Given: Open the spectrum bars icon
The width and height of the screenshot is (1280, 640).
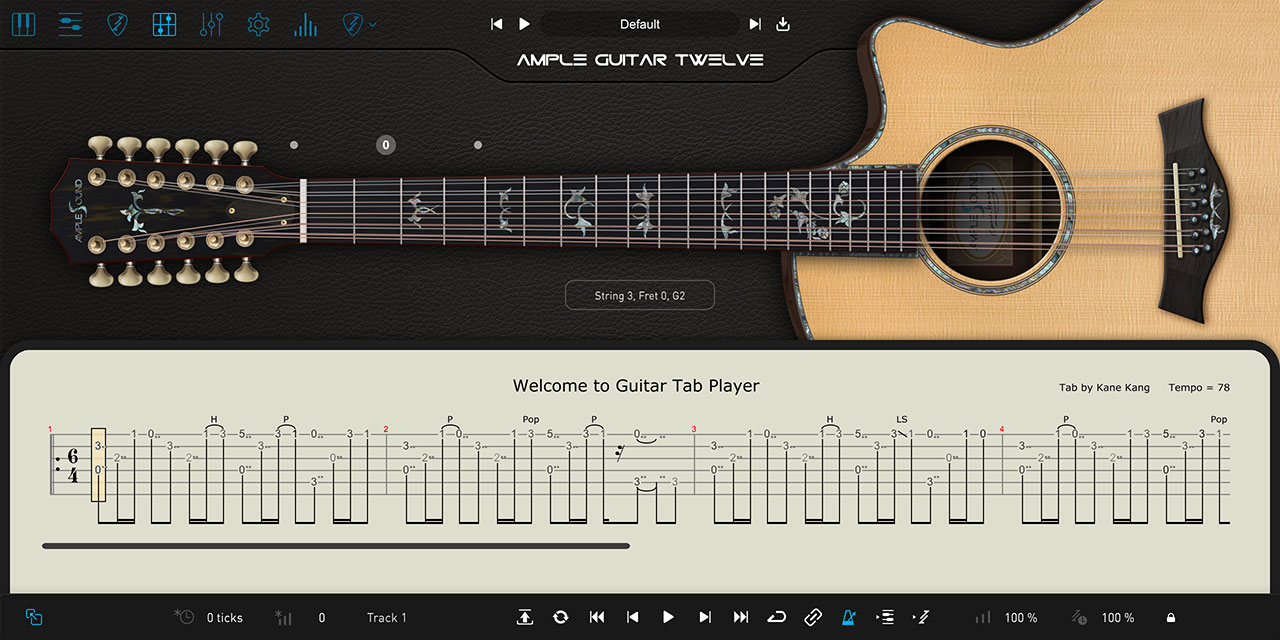Looking at the screenshot, I should coord(305,24).
